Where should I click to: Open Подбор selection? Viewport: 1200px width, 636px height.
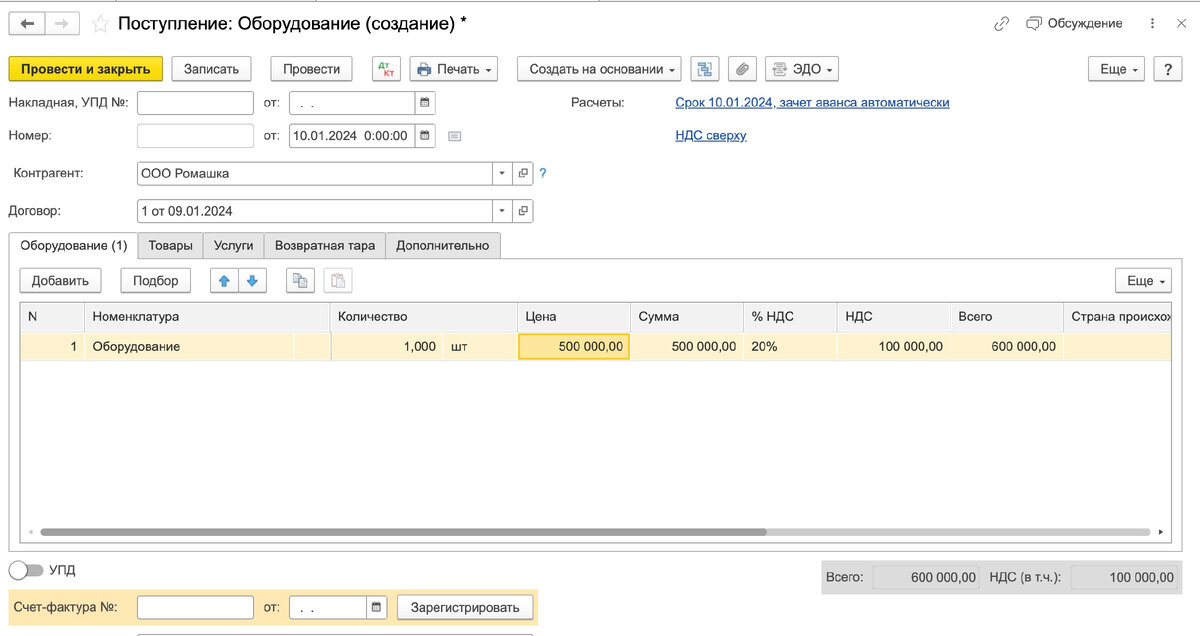tap(156, 281)
